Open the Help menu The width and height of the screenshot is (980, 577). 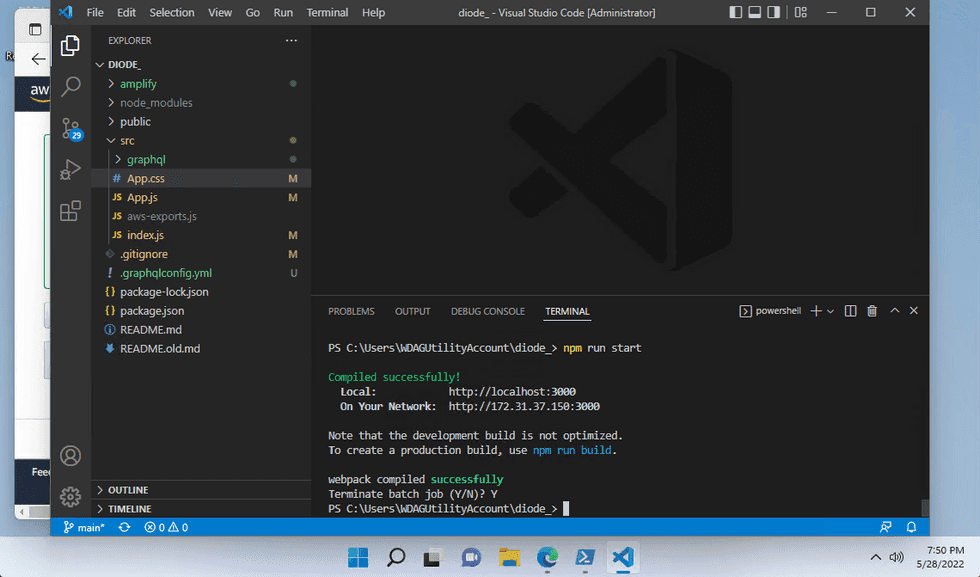[x=374, y=13]
